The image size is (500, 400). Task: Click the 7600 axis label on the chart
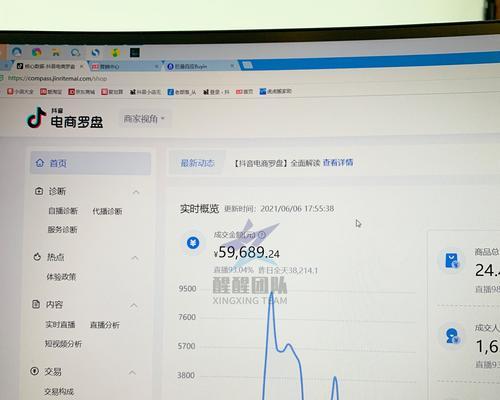(187, 317)
